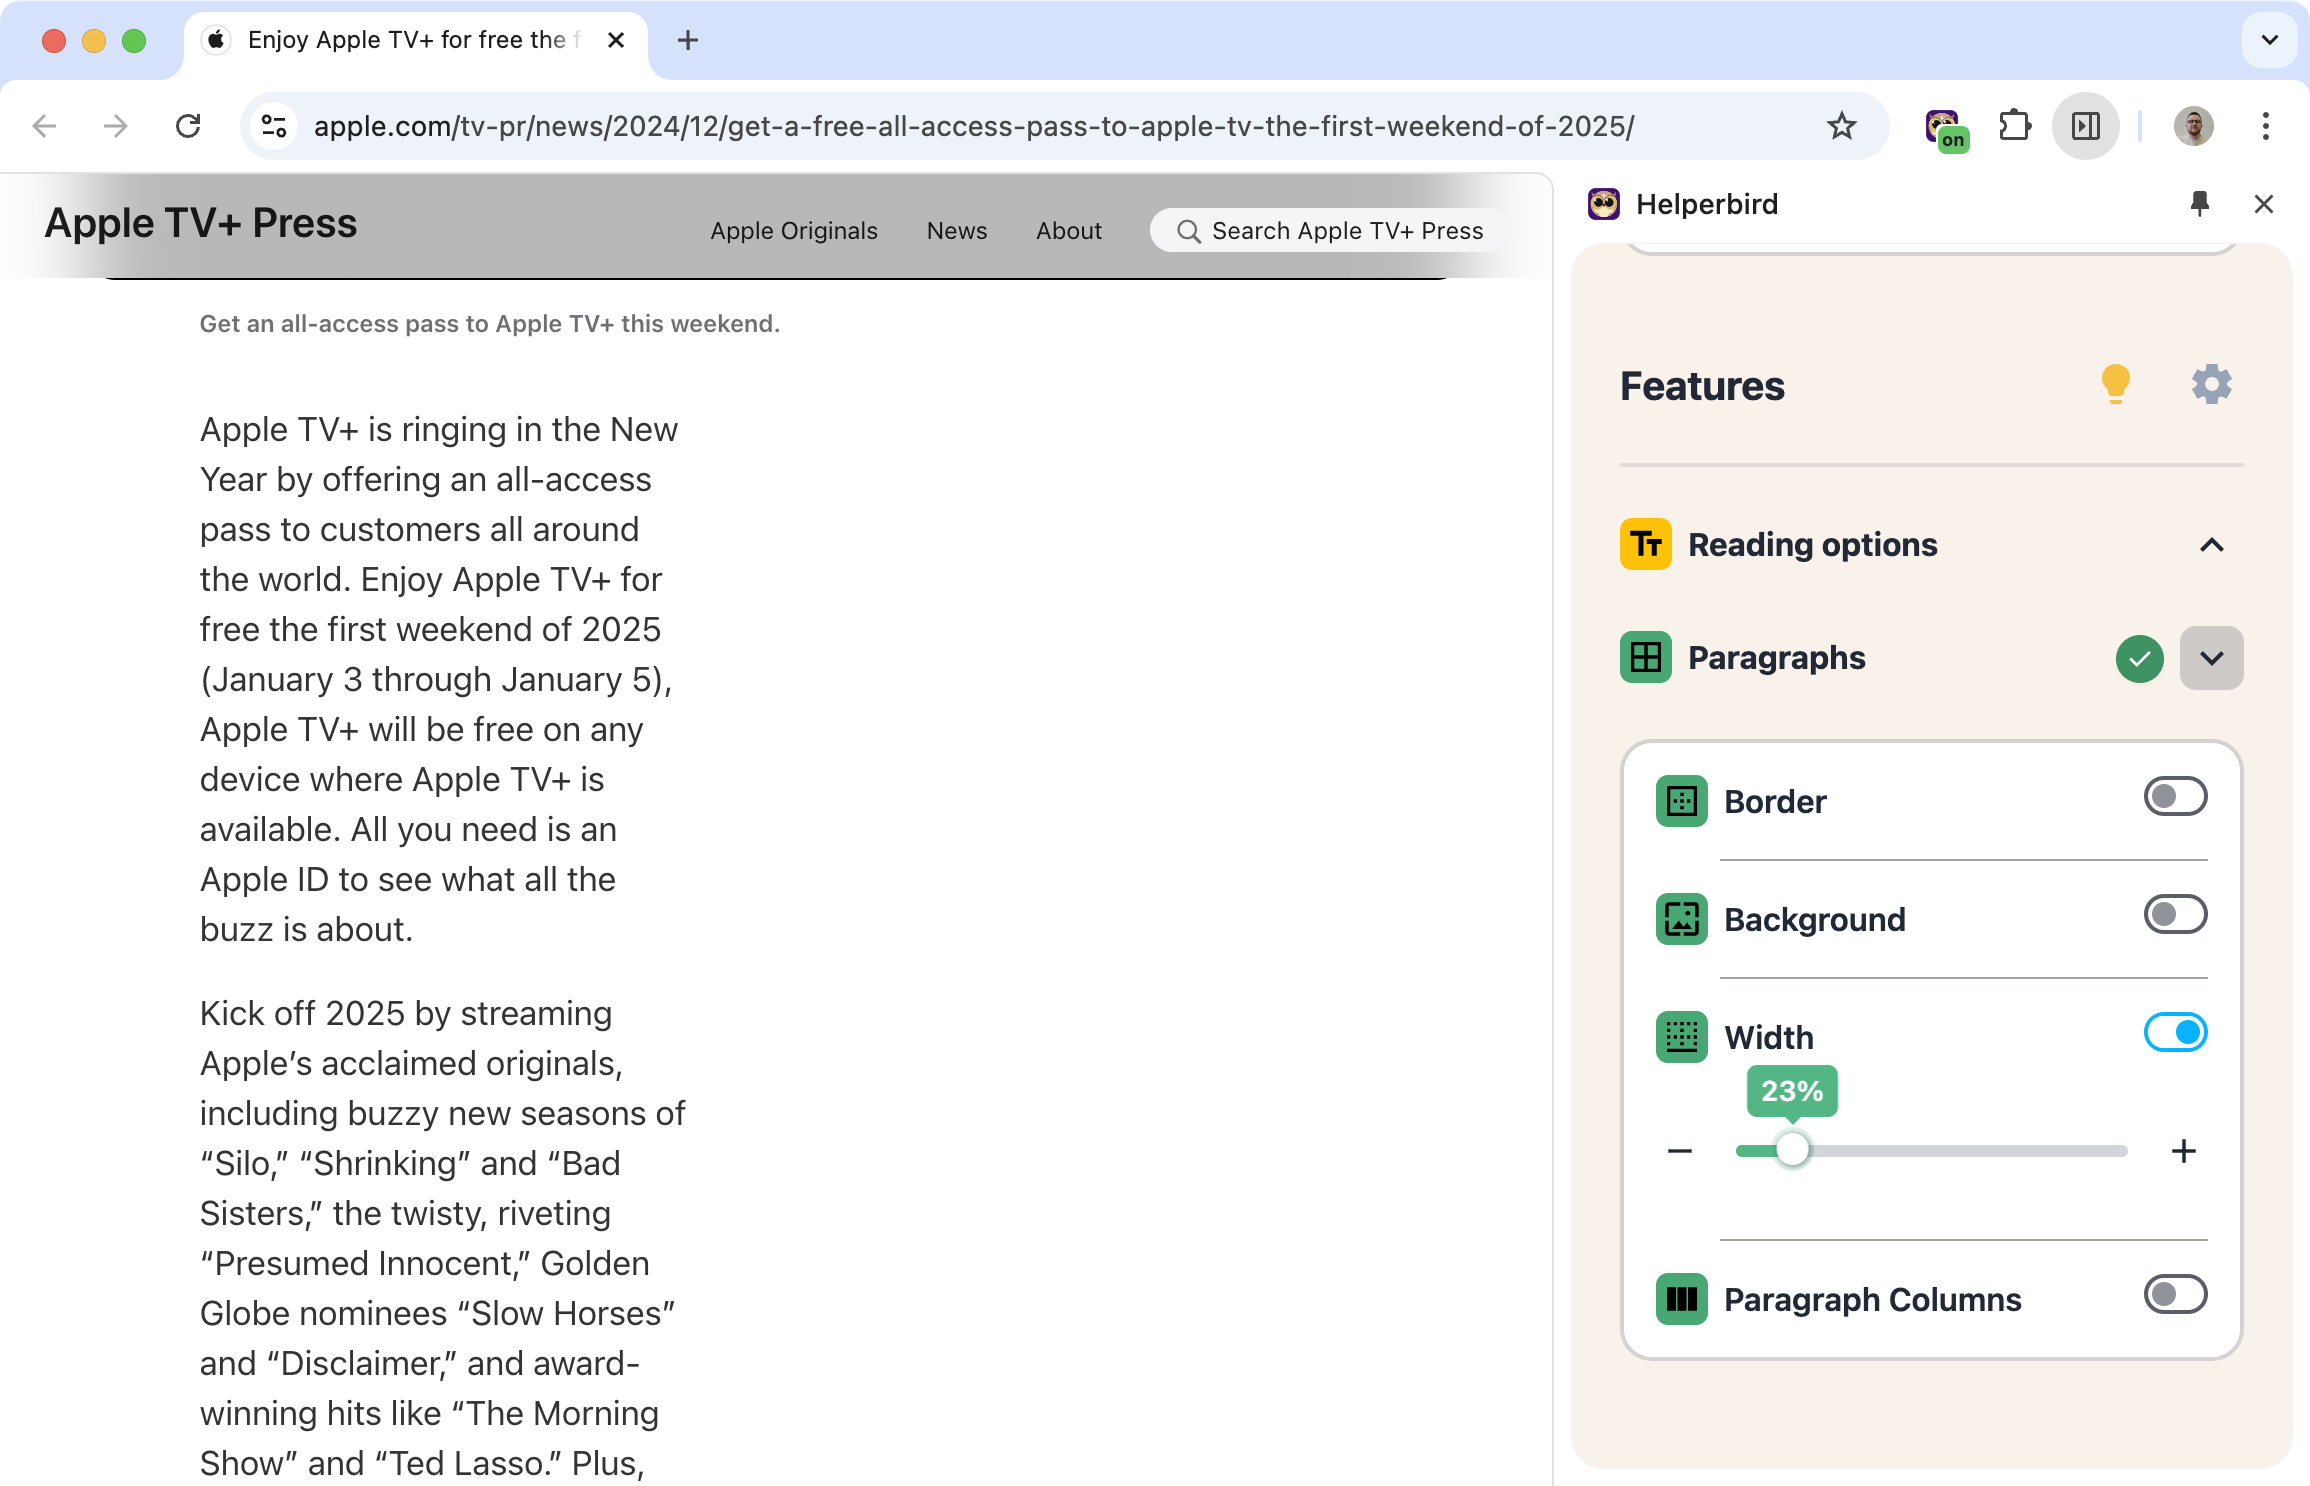Click the Border feature icon
This screenshot has height=1486, width=2310.
click(1679, 799)
